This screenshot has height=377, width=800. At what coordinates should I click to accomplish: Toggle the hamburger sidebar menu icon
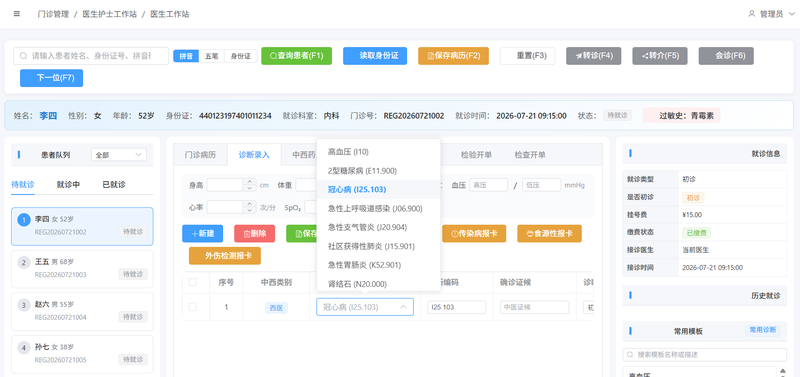point(17,14)
